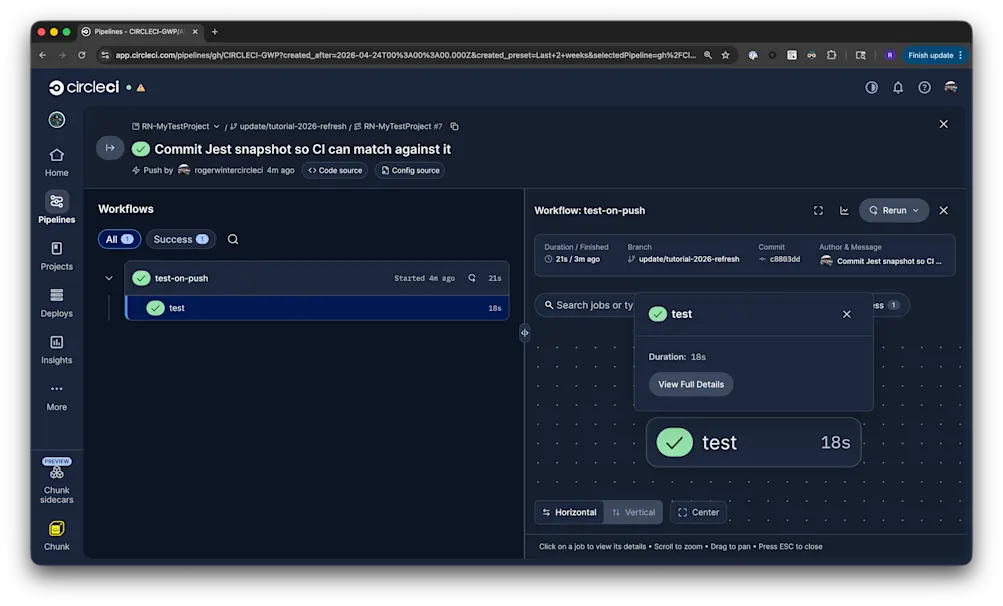Viewport: 1003px width, 606px height.
Task: Click the CircleCI logo
Action: (84, 87)
